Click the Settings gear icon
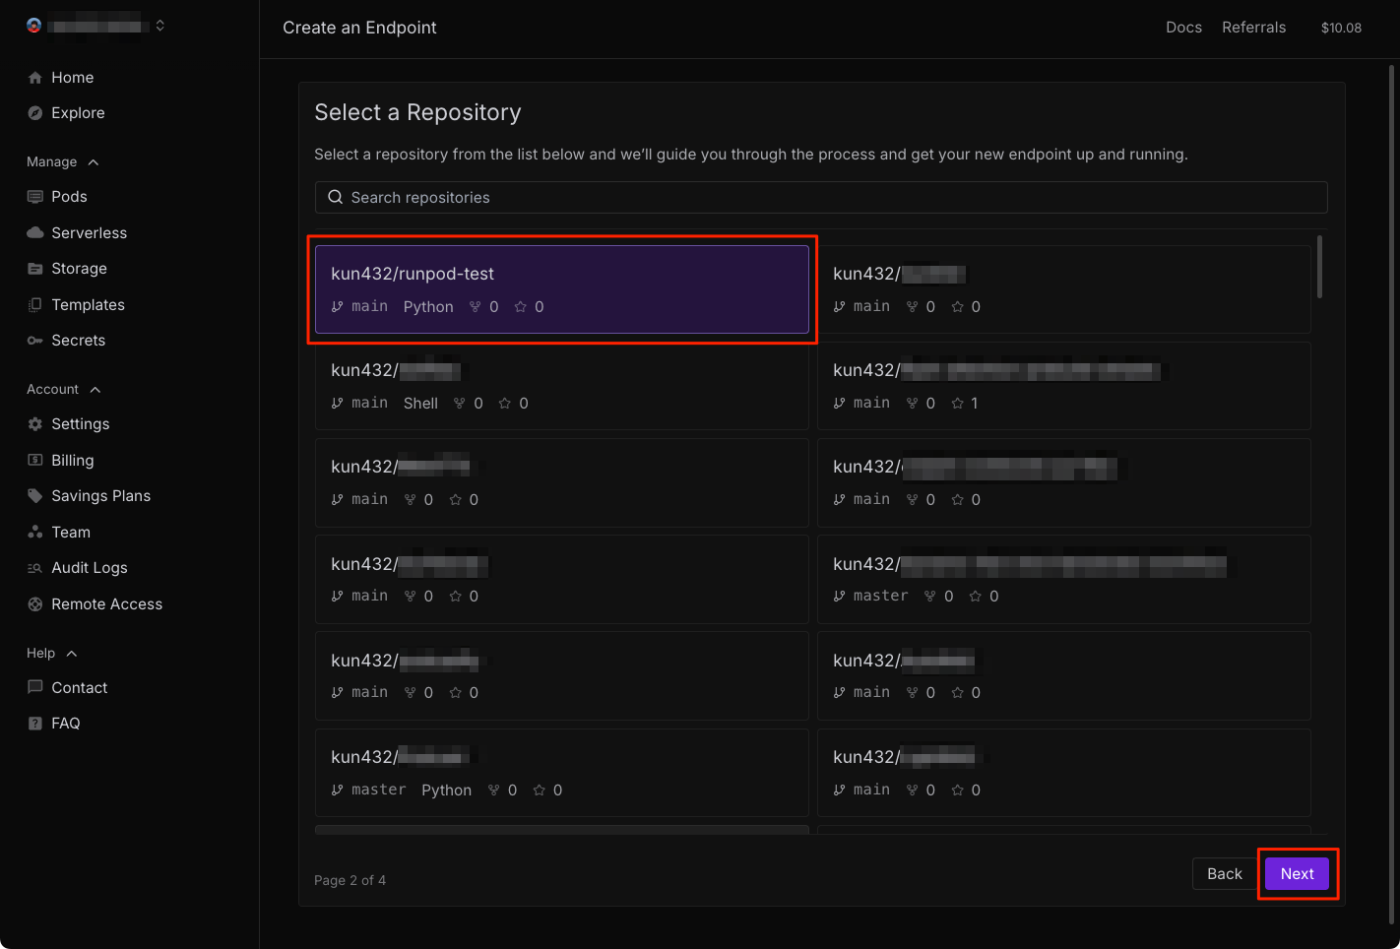Image resolution: width=1400 pixels, height=949 pixels. click(x=35, y=424)
